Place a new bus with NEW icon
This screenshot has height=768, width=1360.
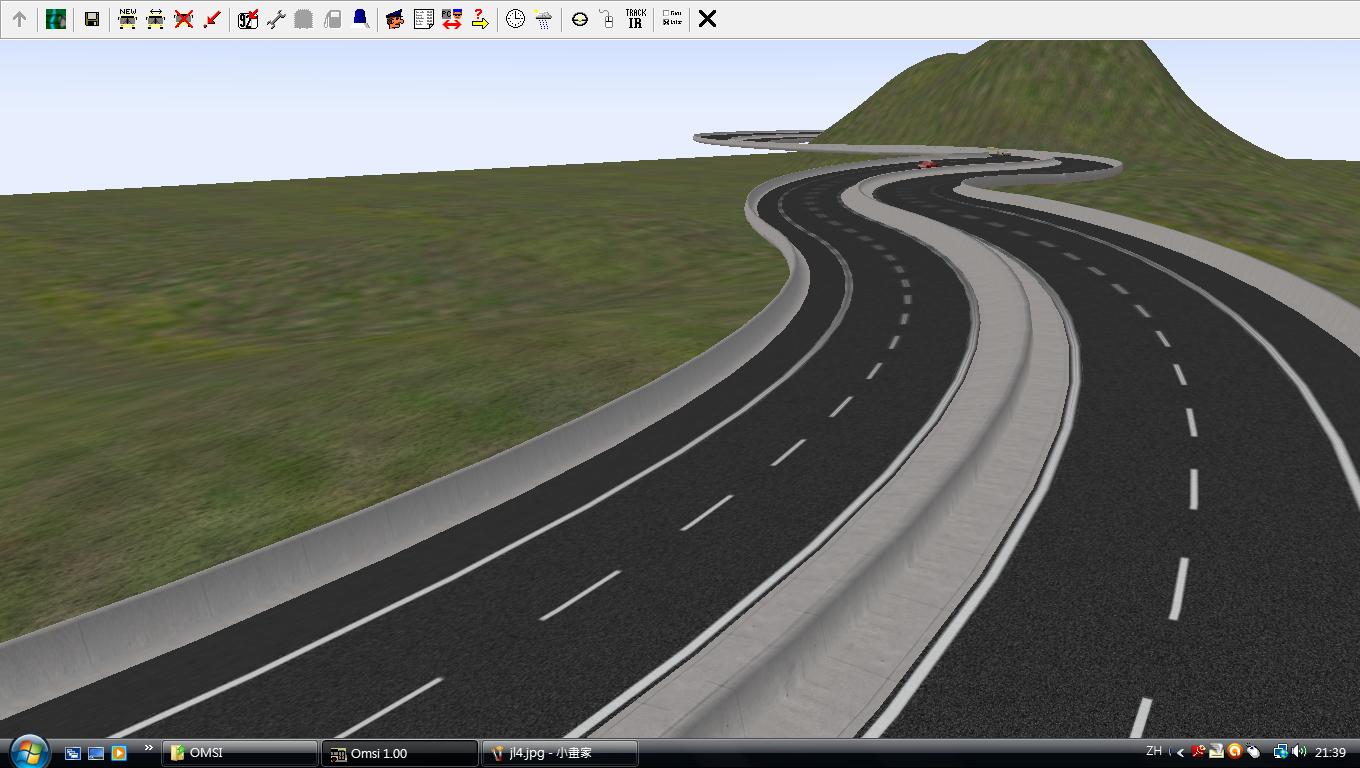(127, 19)
